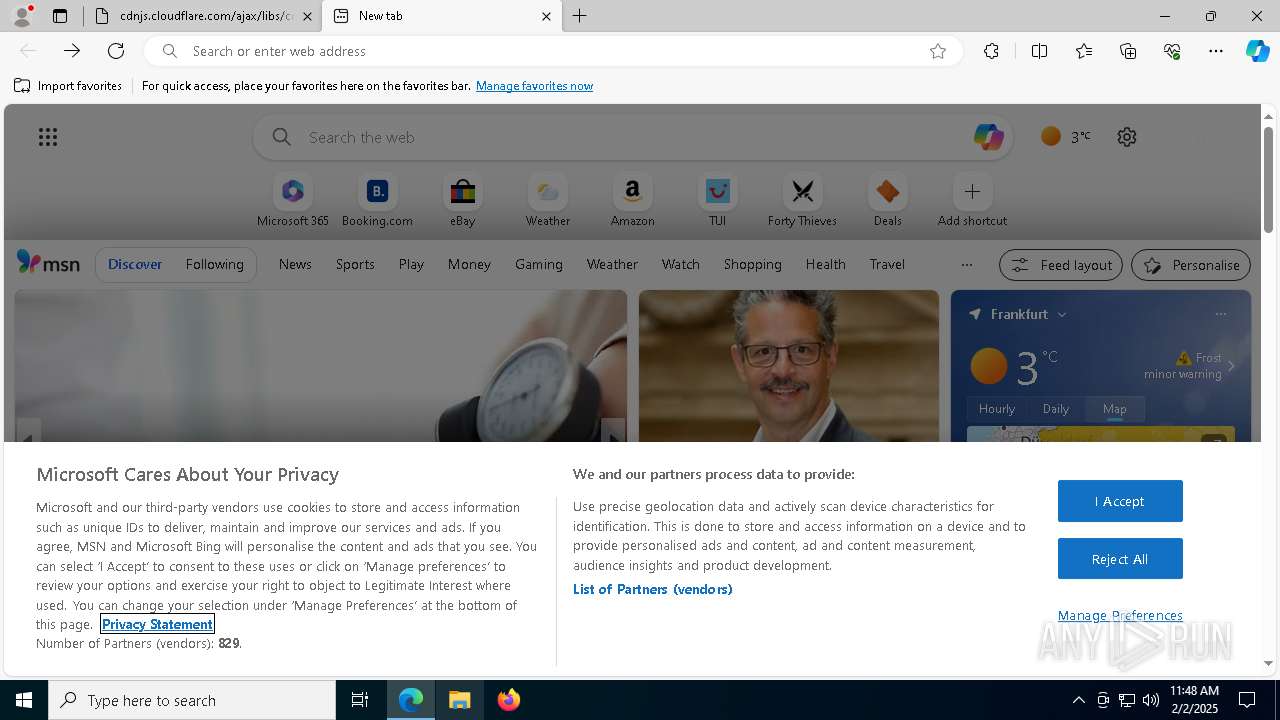Switch to the Following tab
1280x720 pixels.
(214, 264)
